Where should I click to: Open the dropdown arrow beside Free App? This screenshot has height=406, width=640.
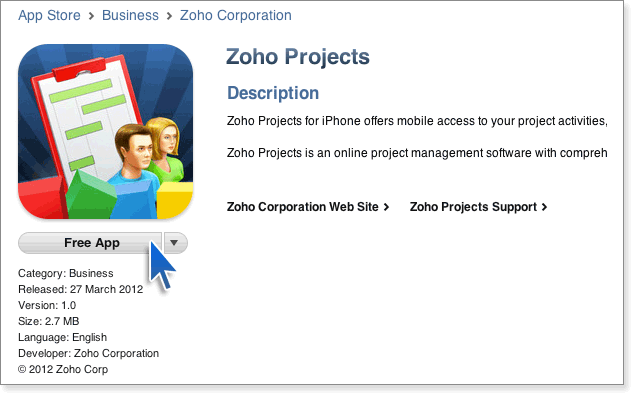175,243
